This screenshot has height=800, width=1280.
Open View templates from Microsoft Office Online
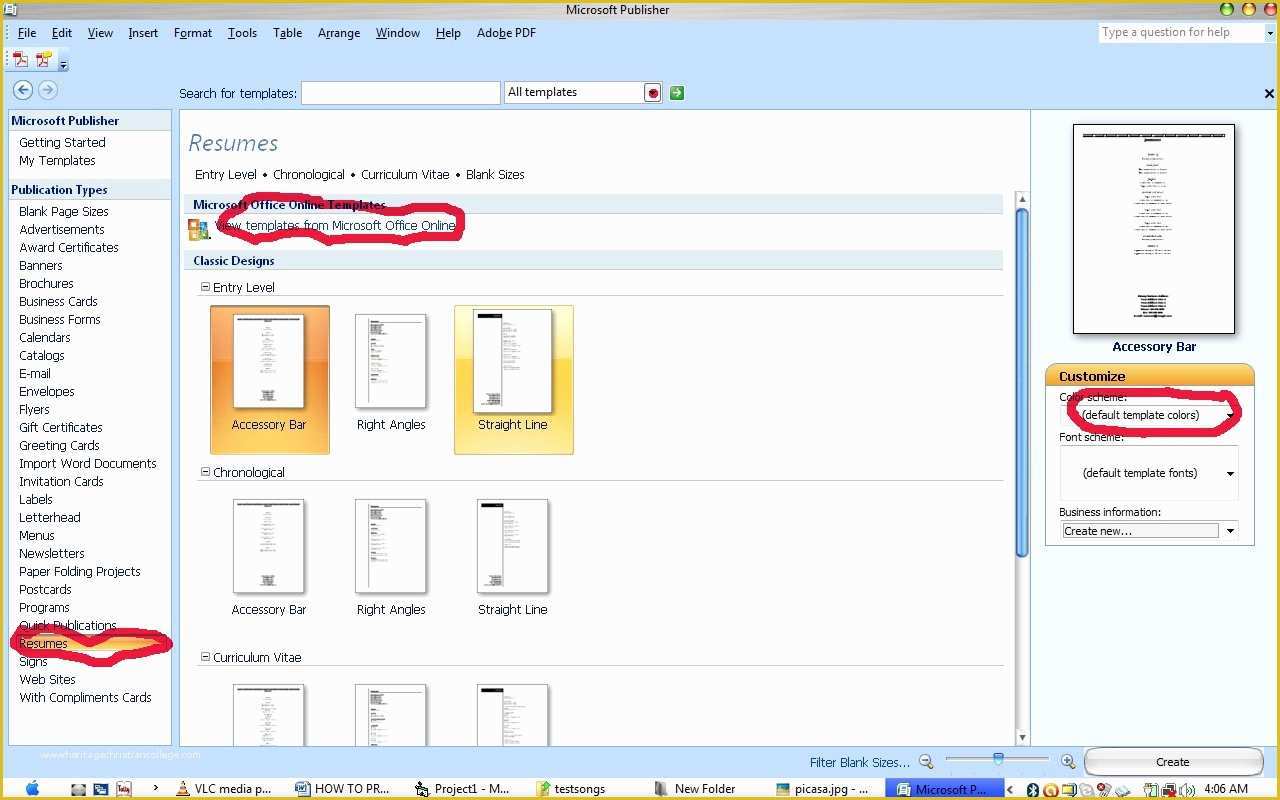tap(335, 226)
